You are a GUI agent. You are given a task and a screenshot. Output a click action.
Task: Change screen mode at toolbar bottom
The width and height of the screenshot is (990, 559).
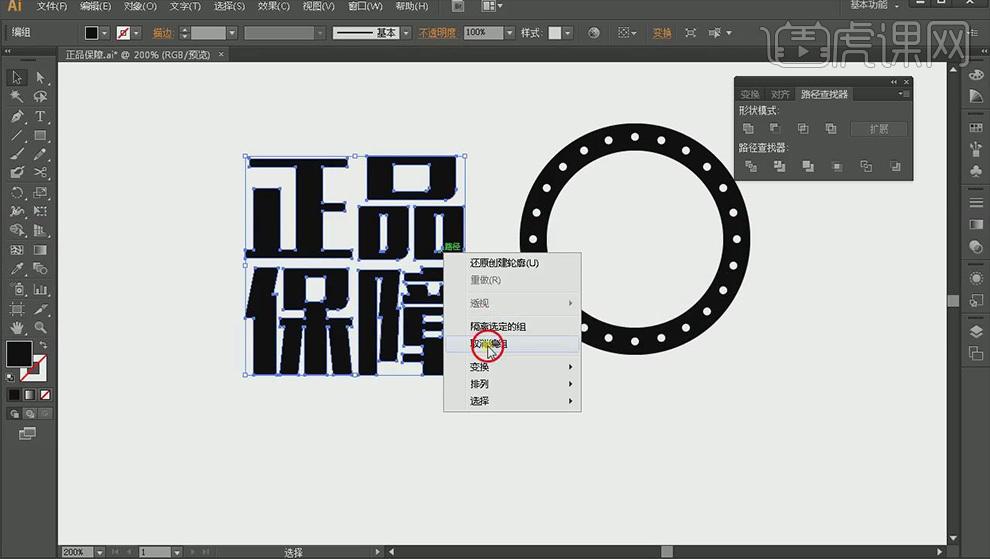tap(27, 433)
